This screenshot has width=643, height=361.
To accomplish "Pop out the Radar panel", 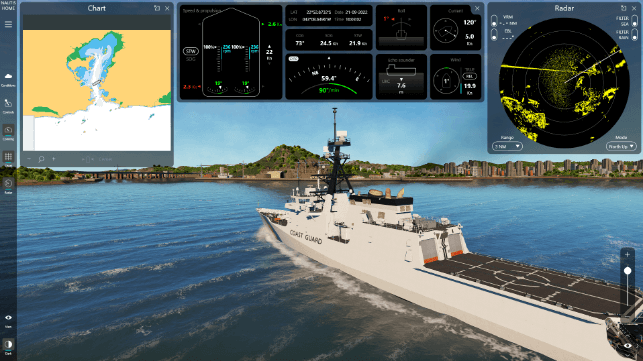I will click(623, 8).
